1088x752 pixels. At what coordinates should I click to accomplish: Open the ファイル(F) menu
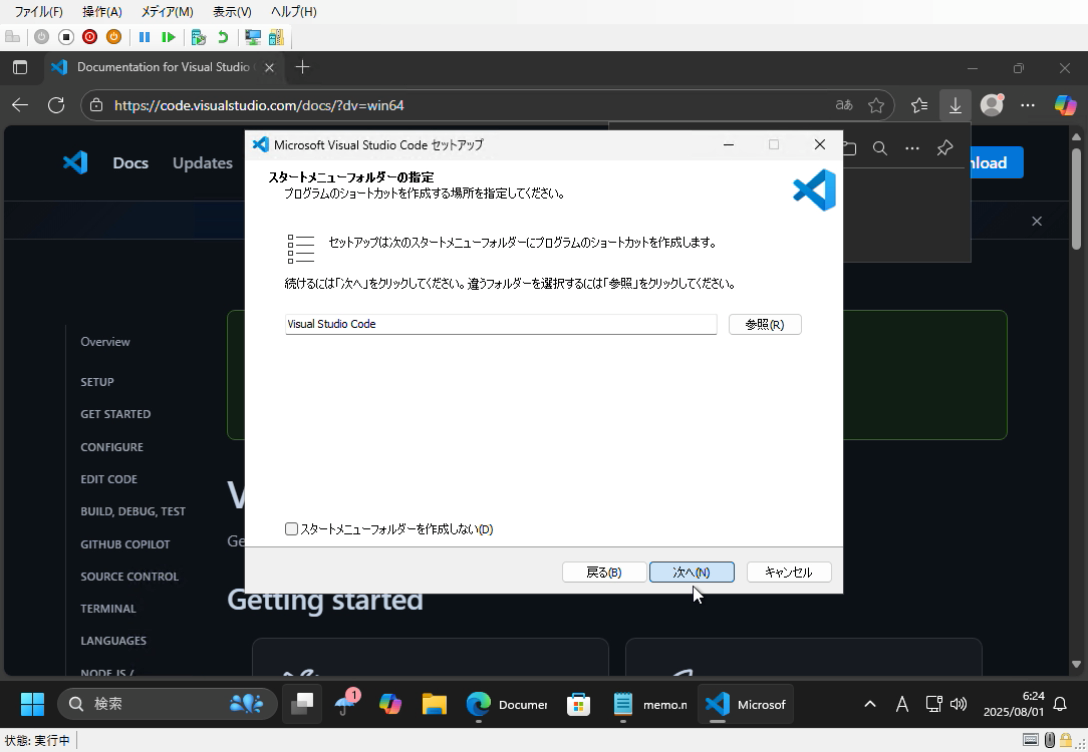pyautogui.click(x=38, y=12)
